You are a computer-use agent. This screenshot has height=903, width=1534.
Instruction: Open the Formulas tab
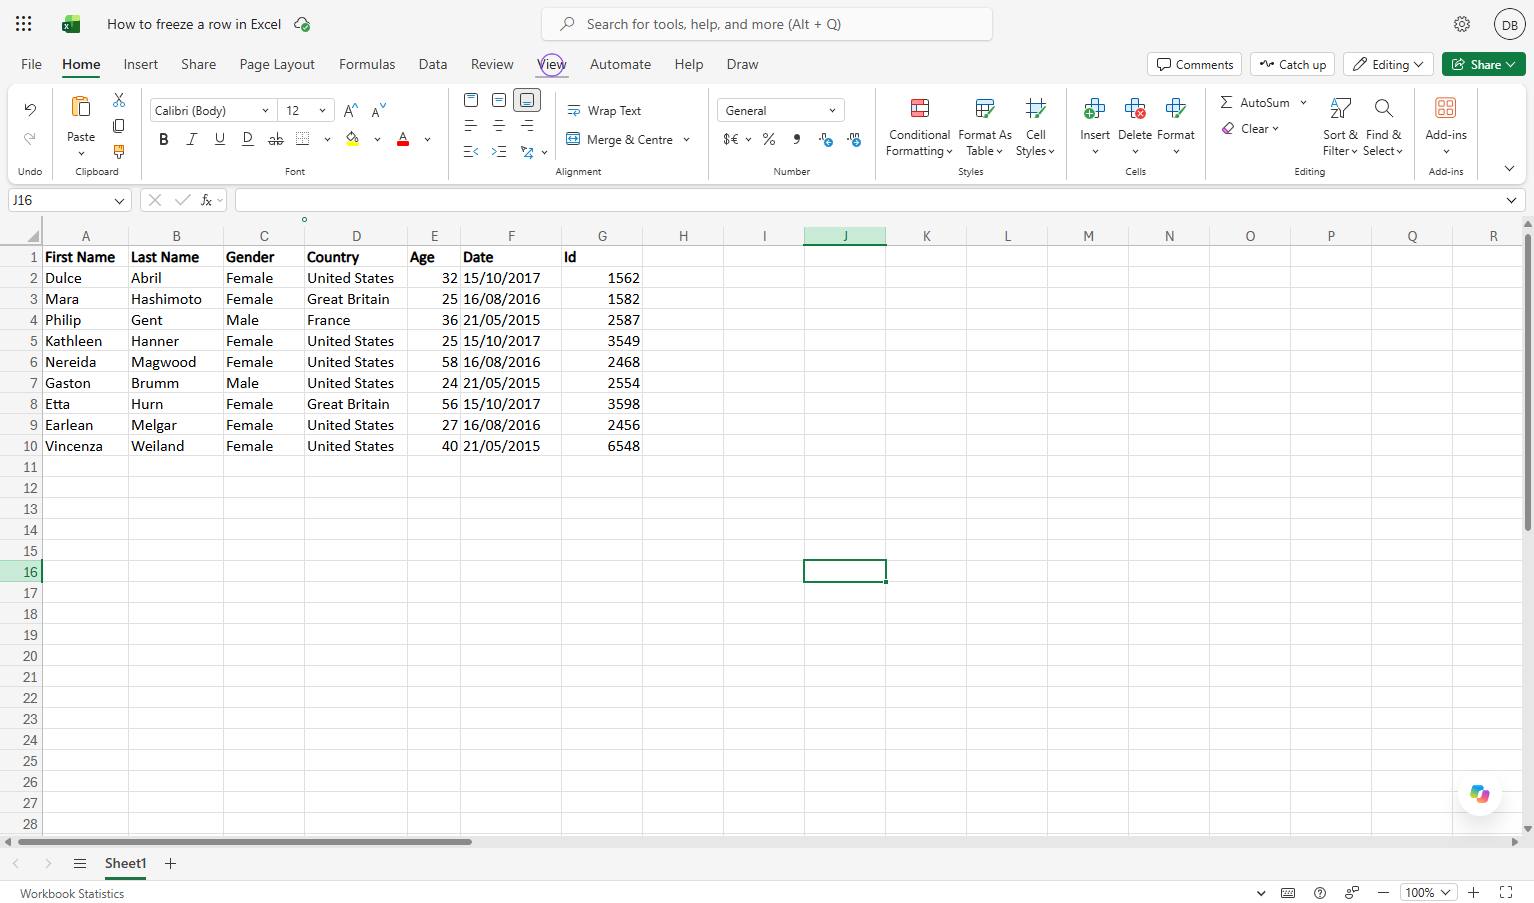click(x=367, y=64)
